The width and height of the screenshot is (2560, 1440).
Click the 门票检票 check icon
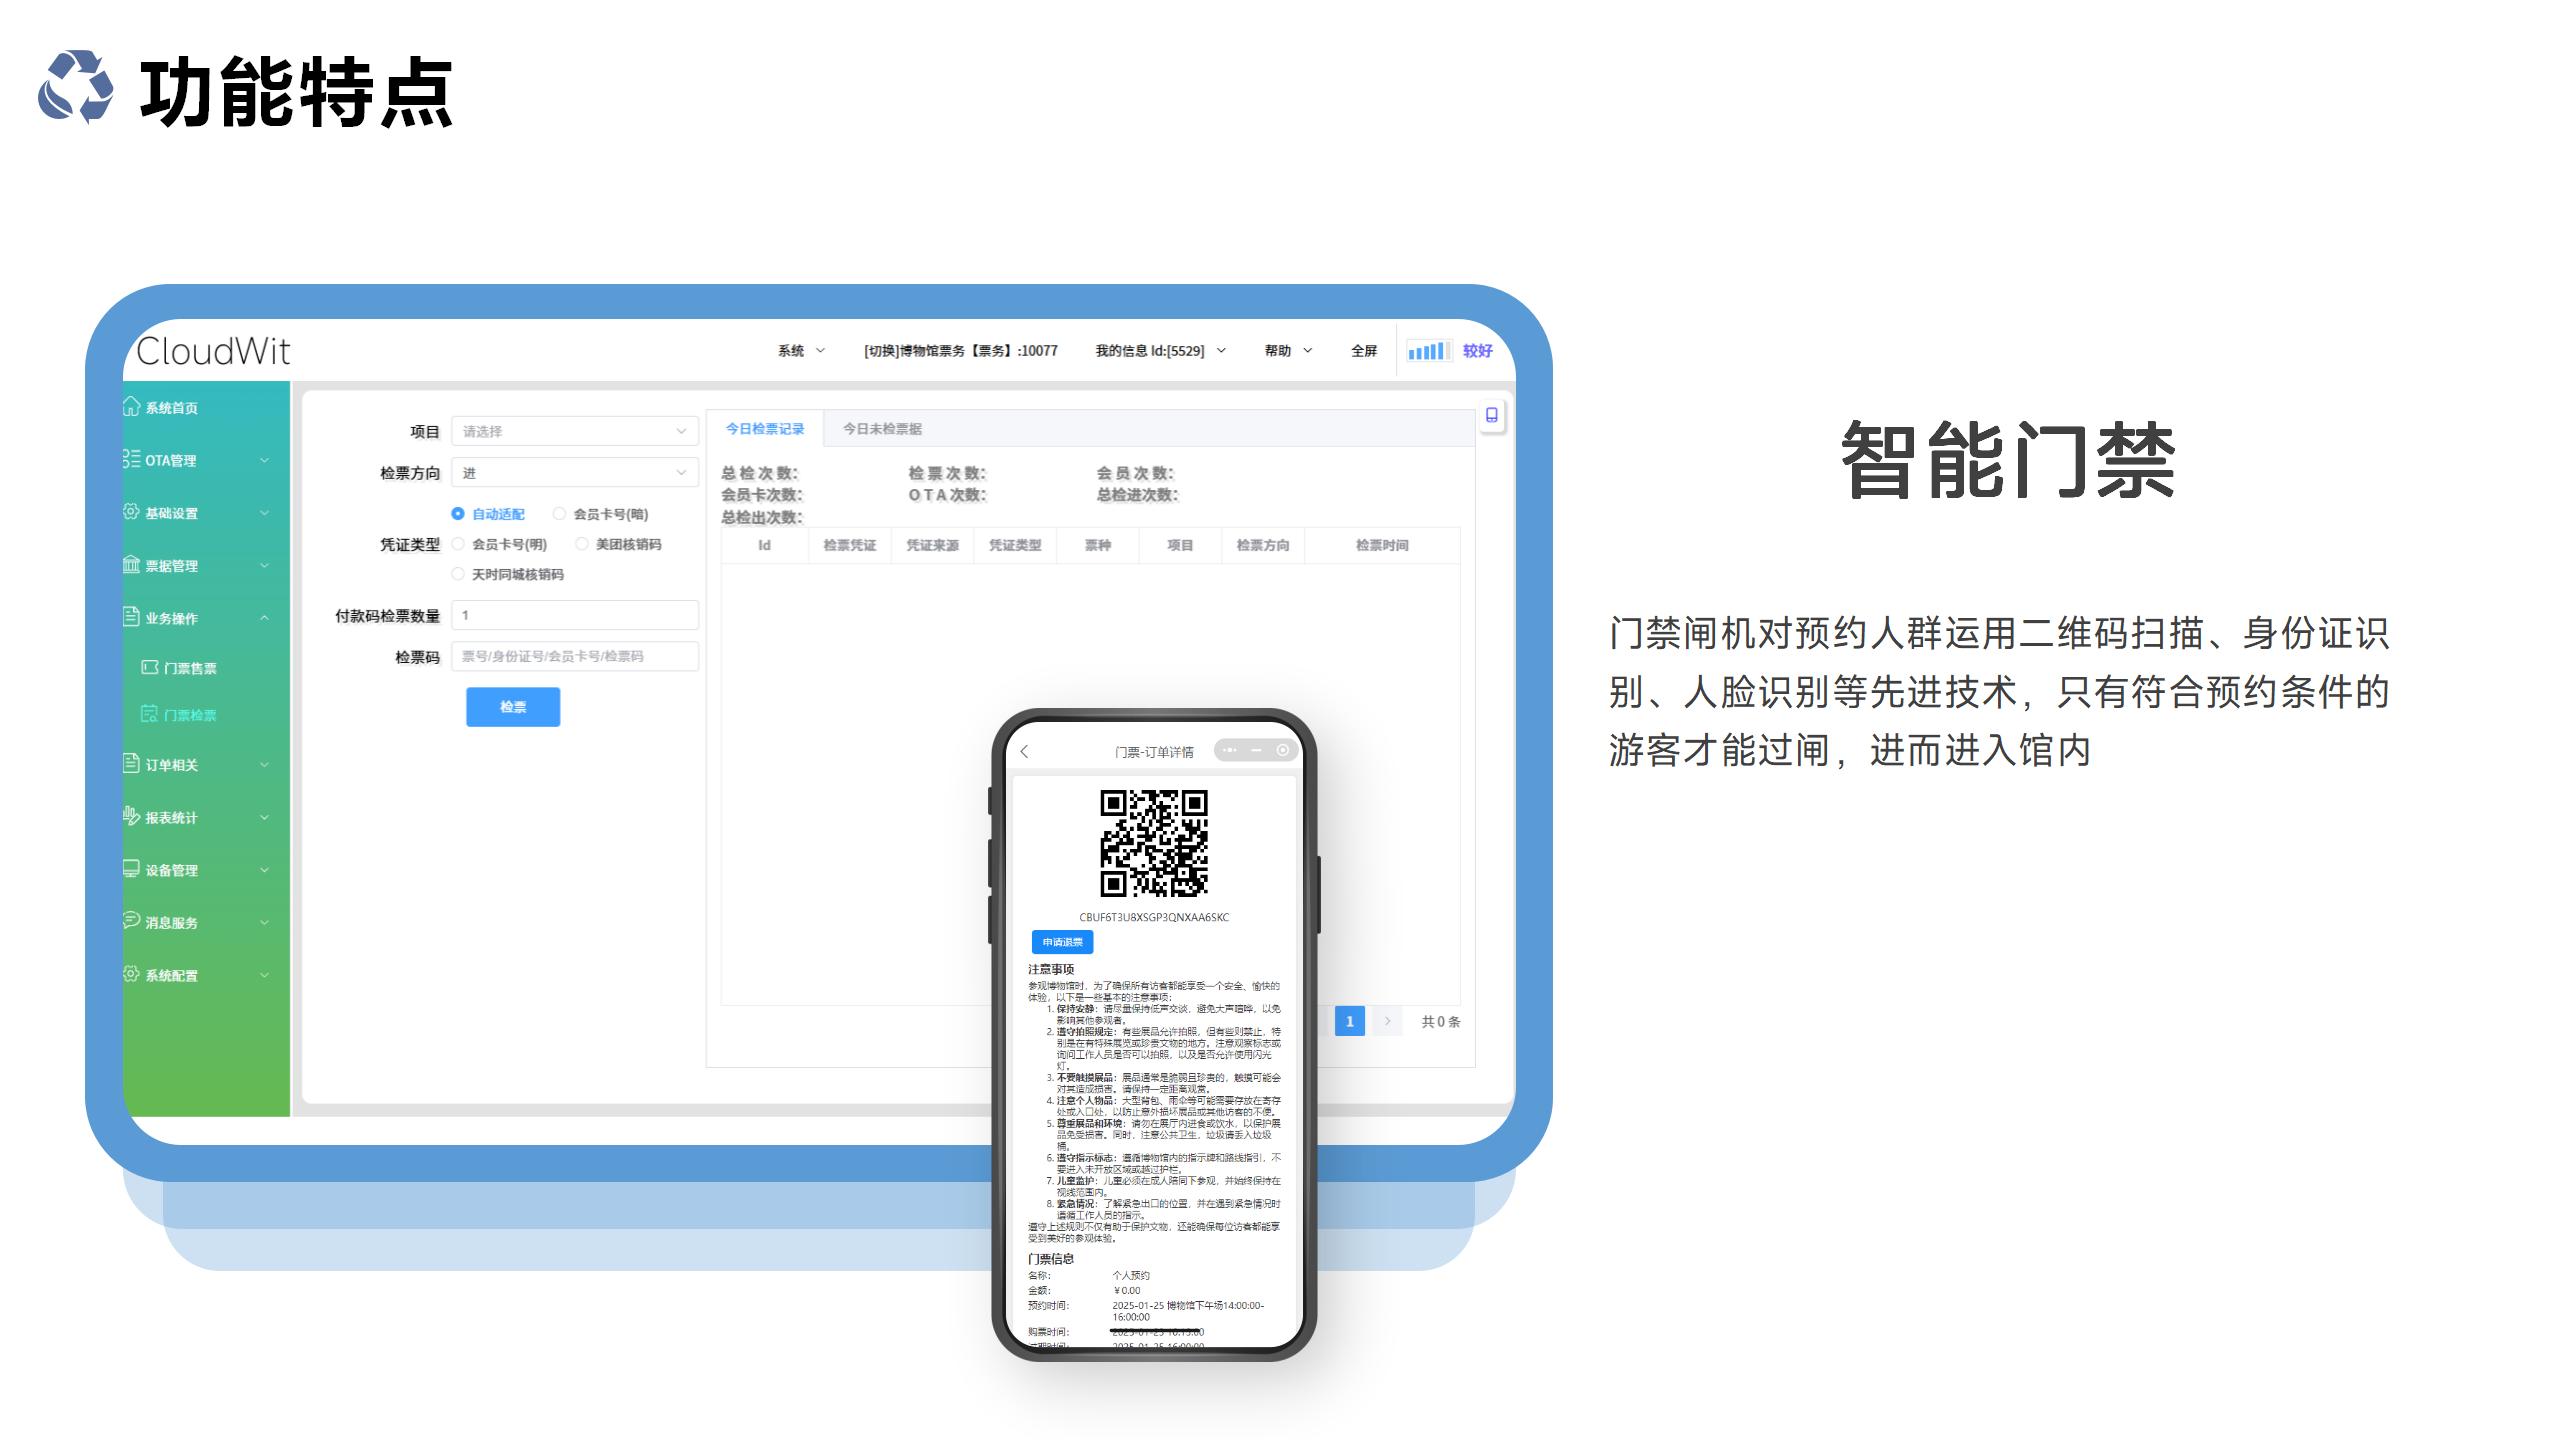point(150,714)
